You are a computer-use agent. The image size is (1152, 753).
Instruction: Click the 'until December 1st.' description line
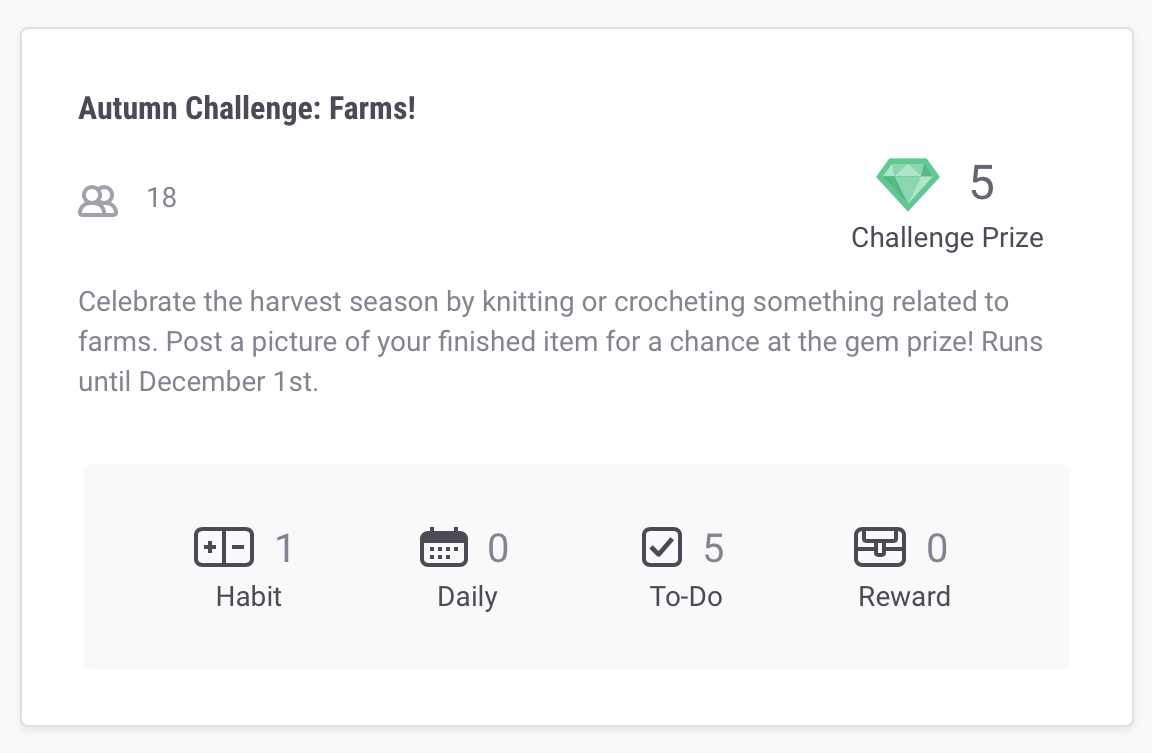(198, 382)
